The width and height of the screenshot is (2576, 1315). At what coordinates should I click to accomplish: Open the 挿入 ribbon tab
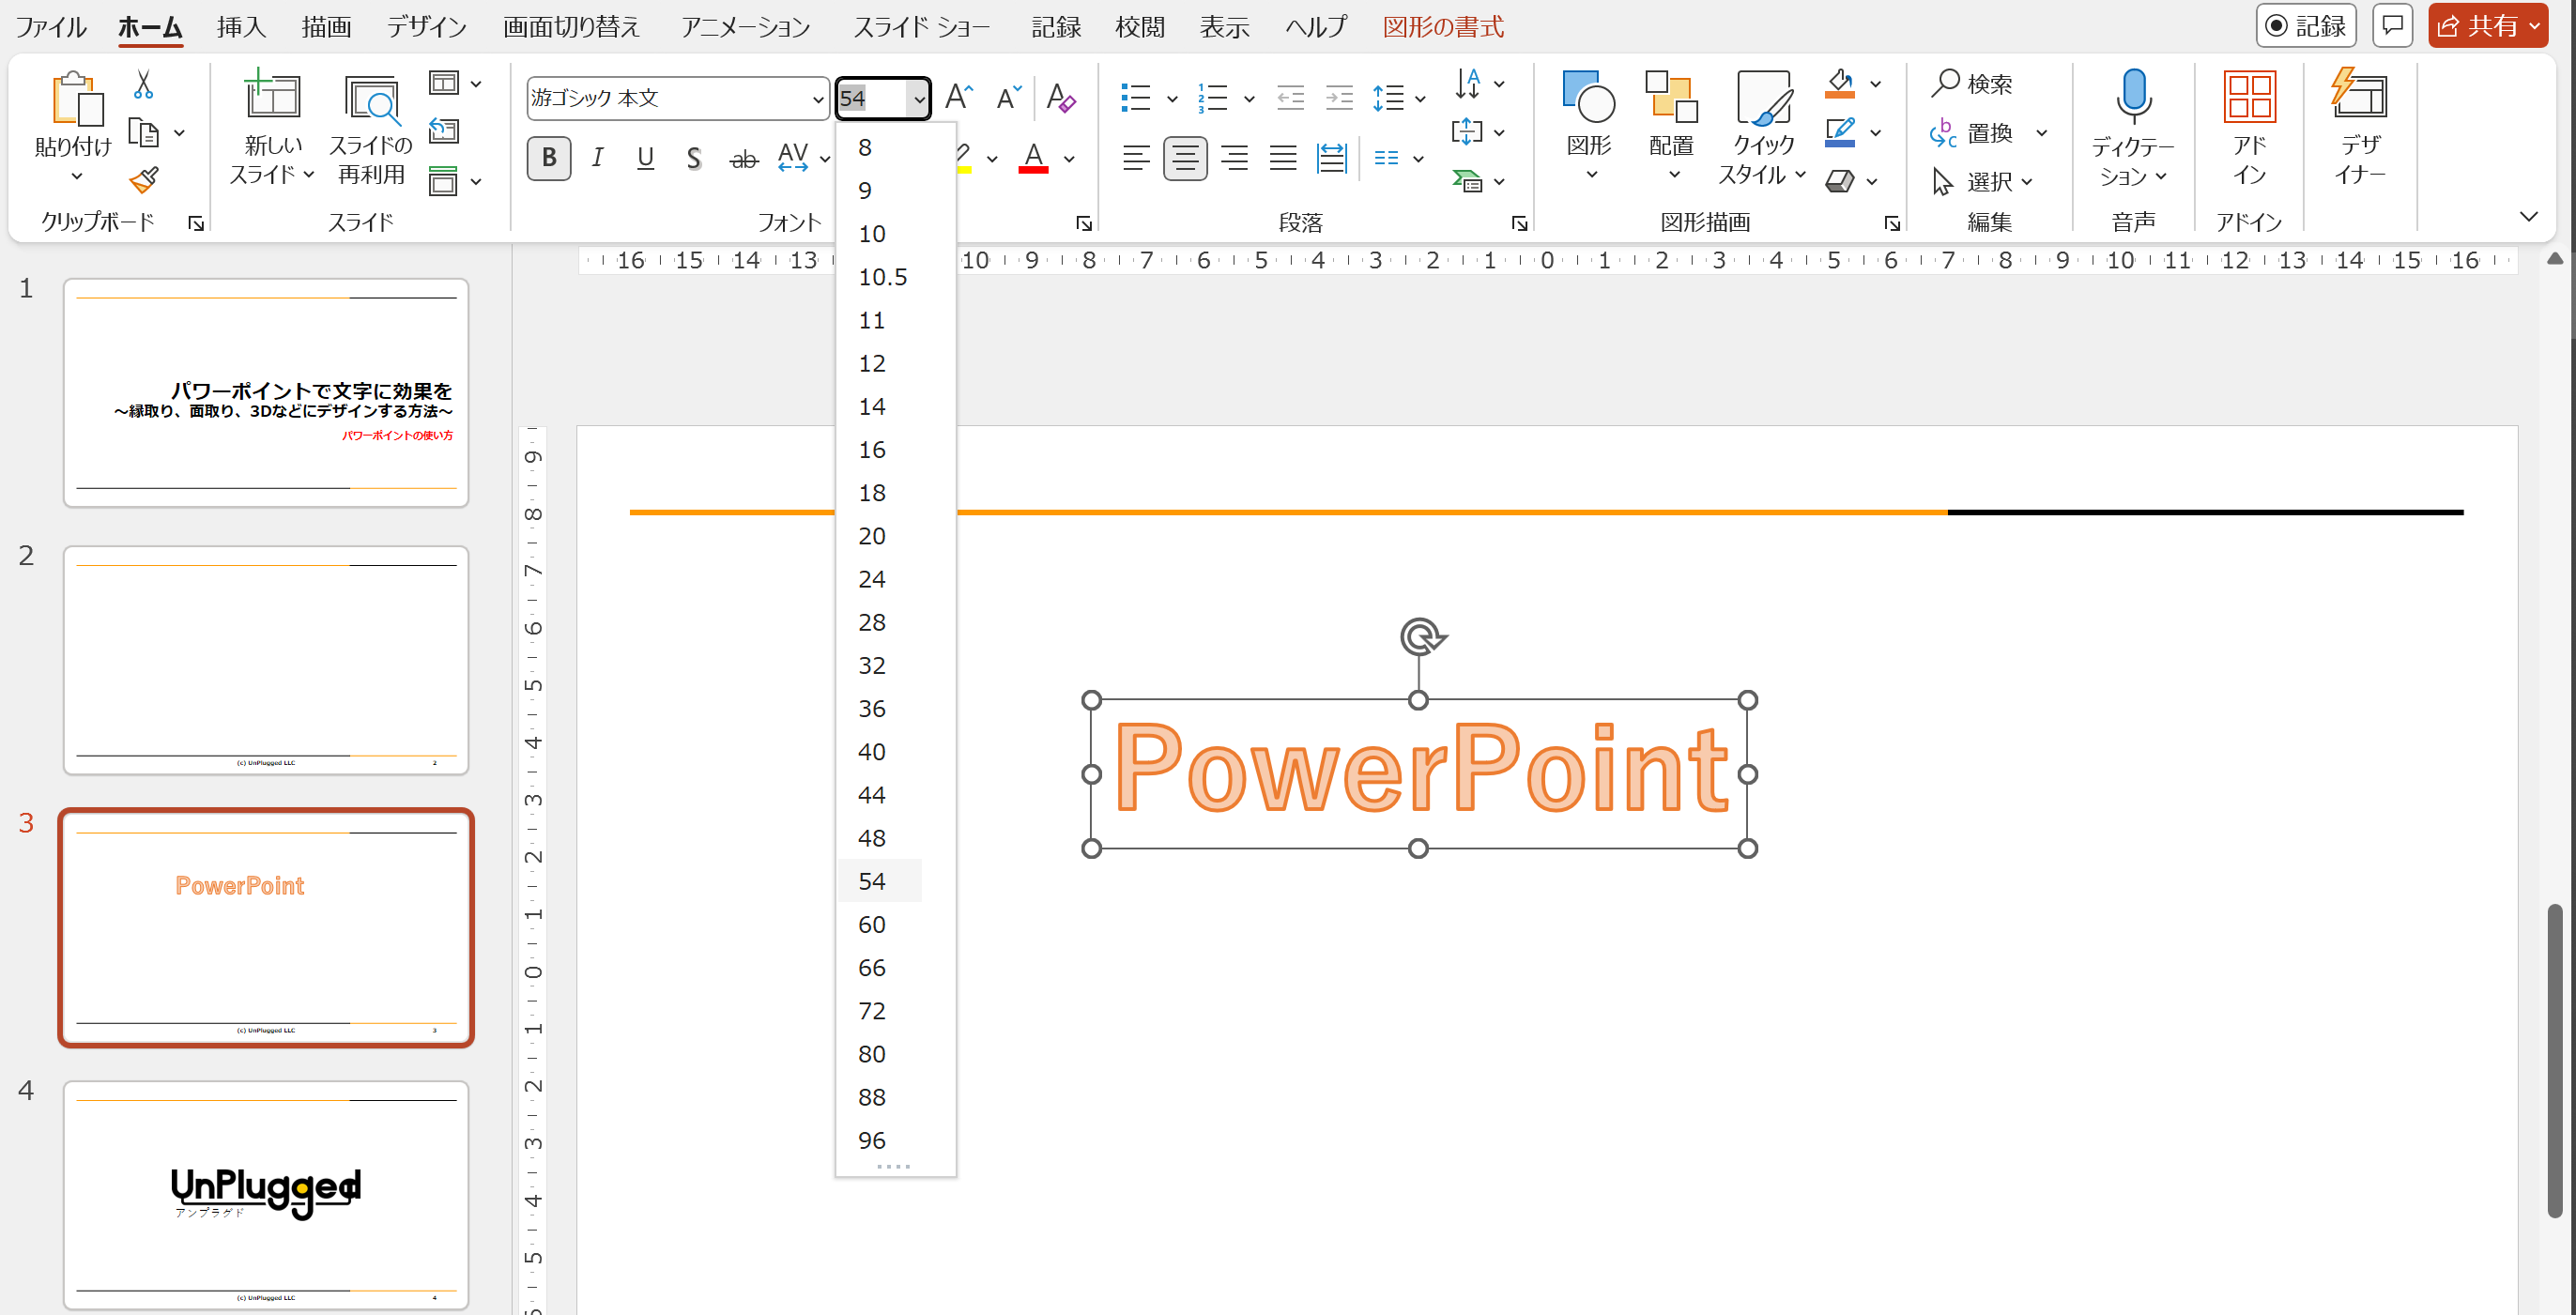241,27
